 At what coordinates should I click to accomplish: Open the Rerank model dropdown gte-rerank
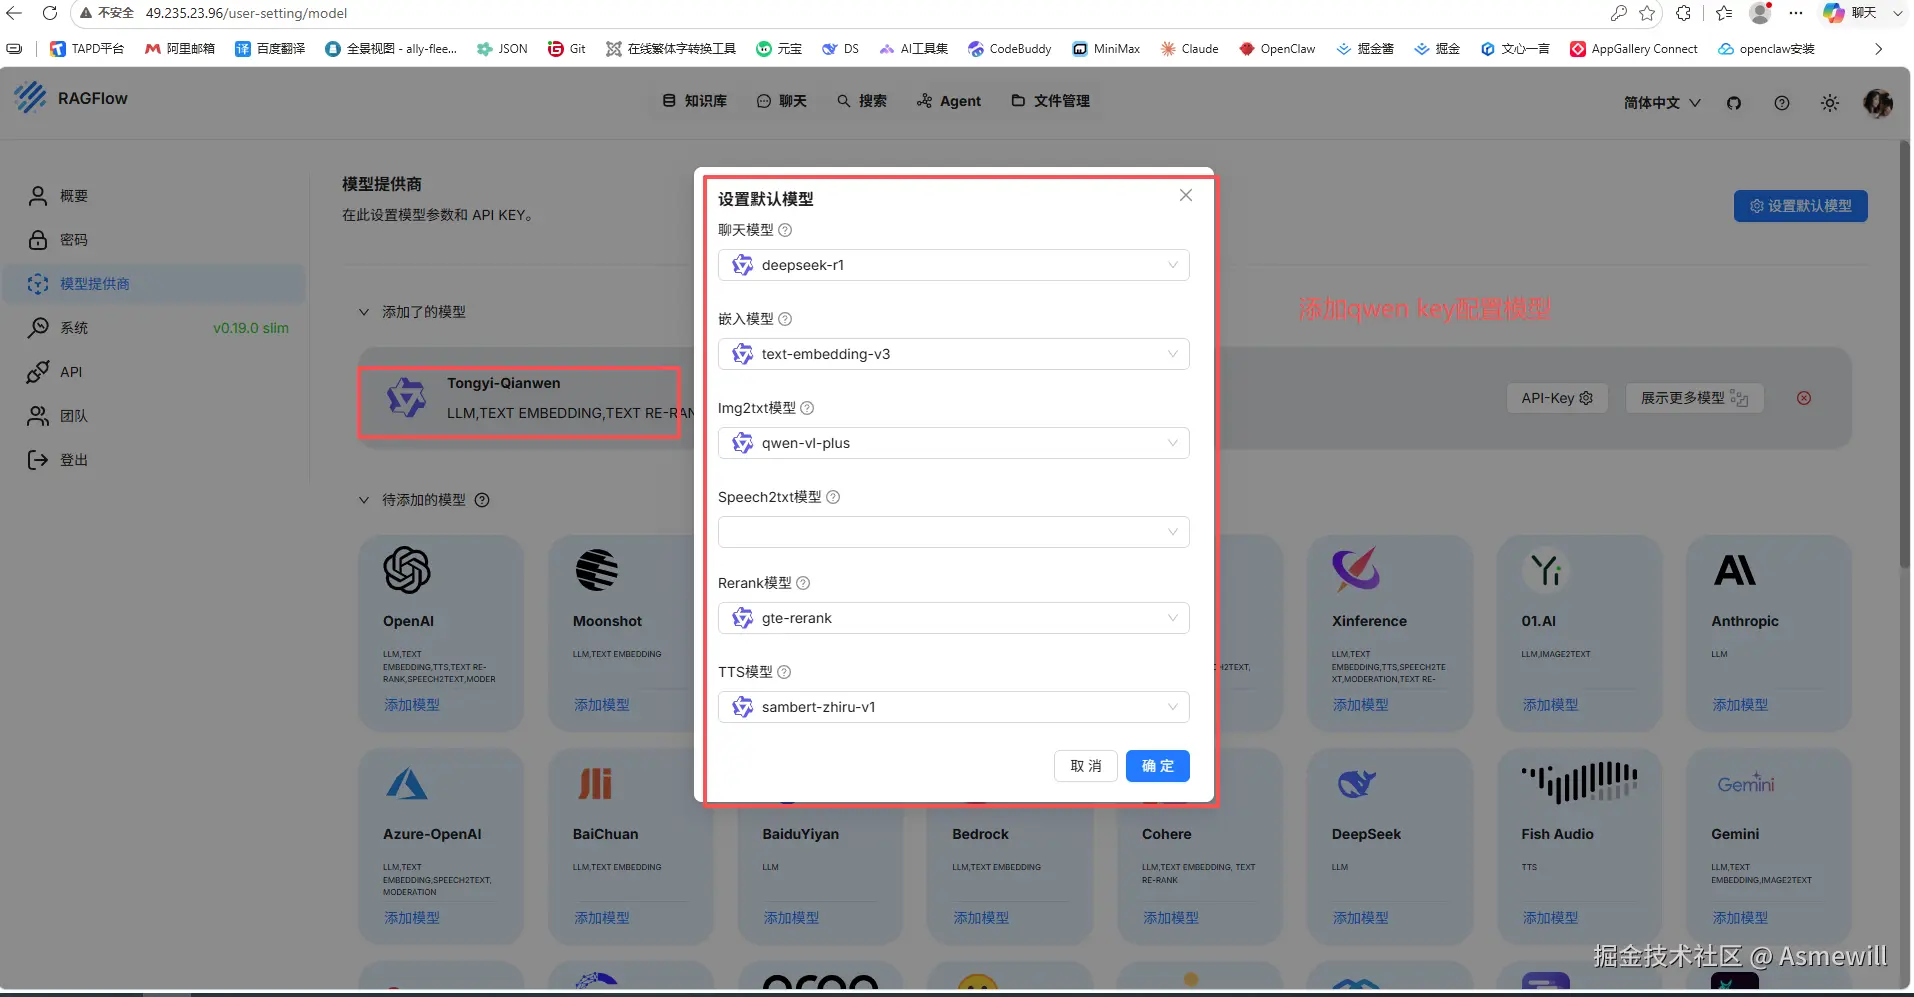click(x=953, y=618)
